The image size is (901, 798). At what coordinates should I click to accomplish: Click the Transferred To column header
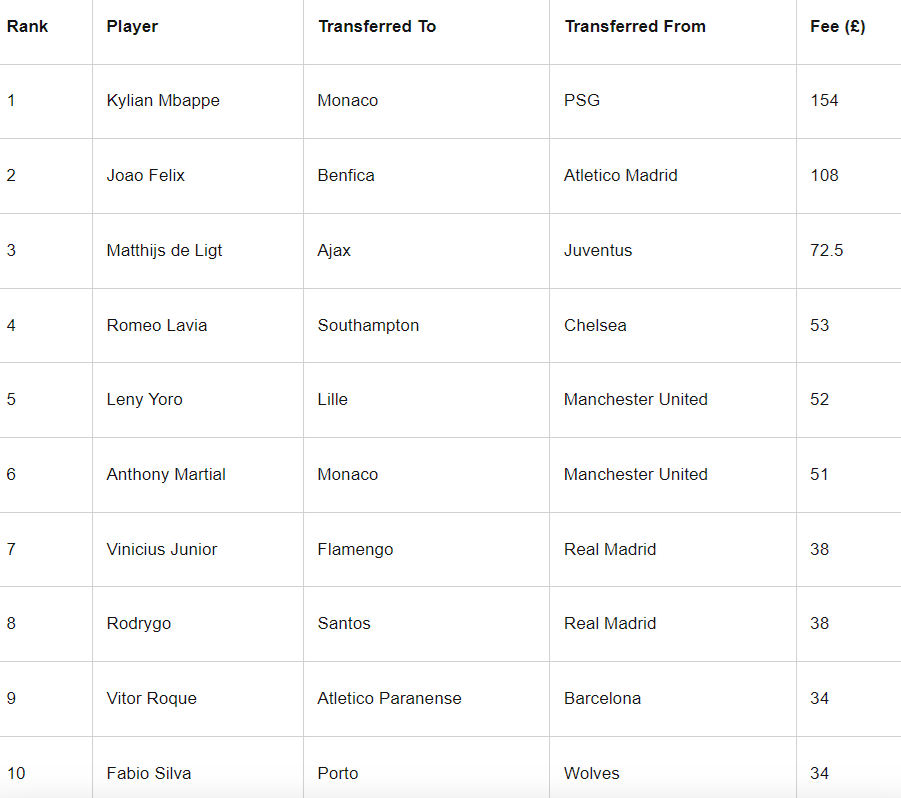point(377,27)
